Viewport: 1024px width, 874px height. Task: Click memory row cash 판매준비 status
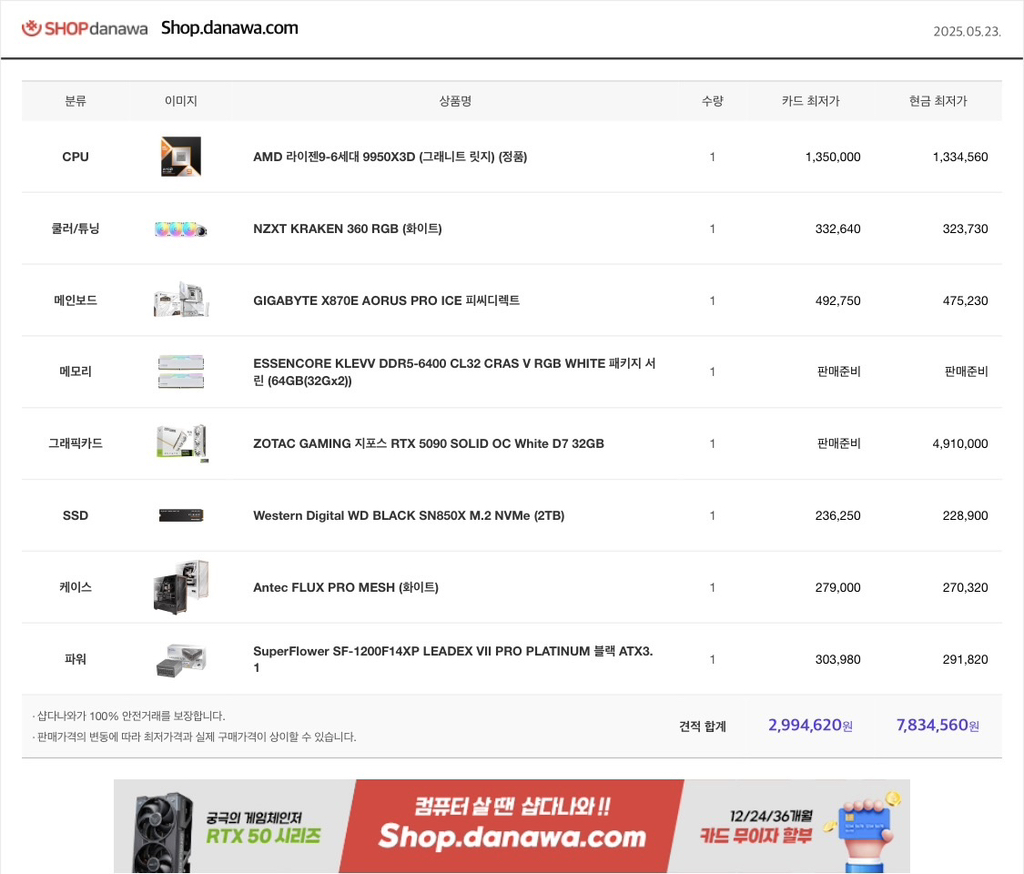click(x=967, y=372)
